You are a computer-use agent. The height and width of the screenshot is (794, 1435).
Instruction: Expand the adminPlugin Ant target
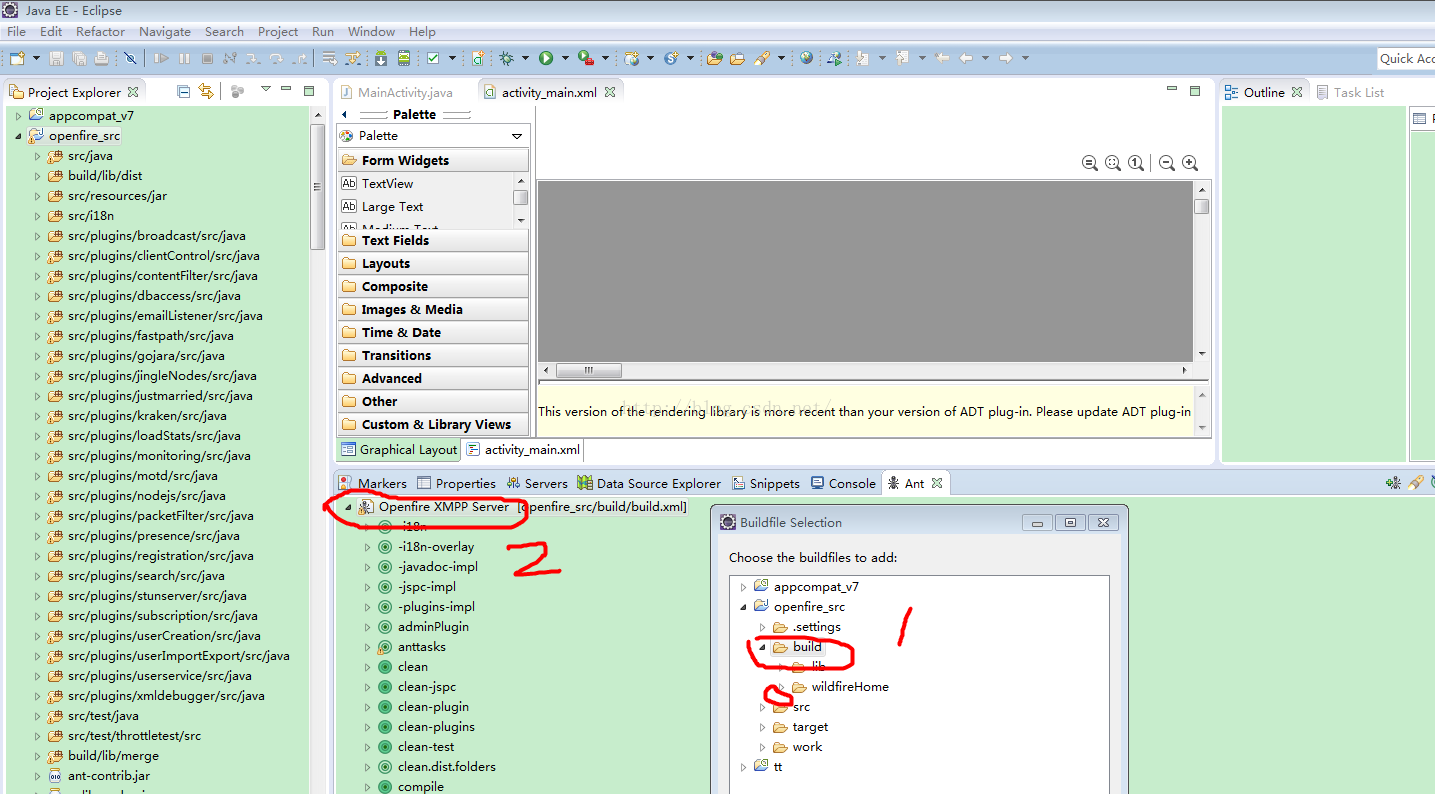click(x=368, y=627)
